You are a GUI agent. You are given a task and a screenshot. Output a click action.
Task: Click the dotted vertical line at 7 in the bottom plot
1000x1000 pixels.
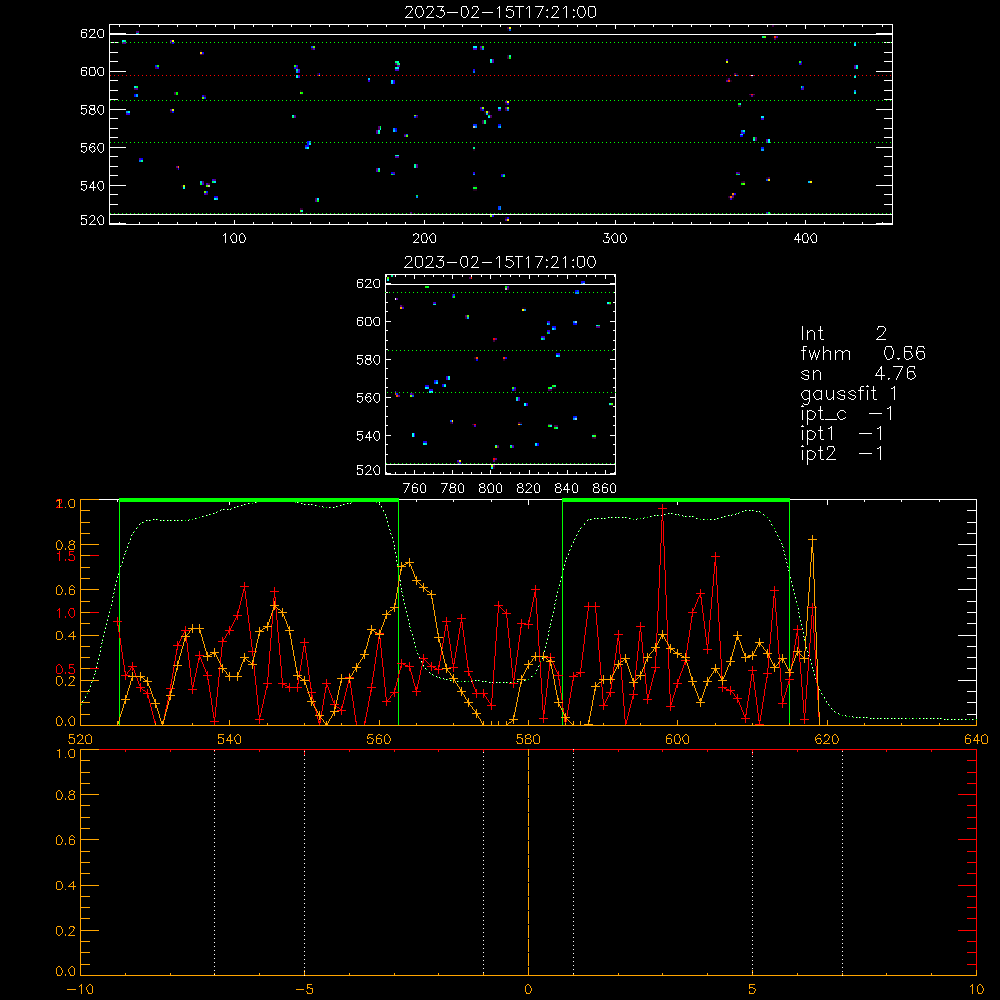click(842, 863)
